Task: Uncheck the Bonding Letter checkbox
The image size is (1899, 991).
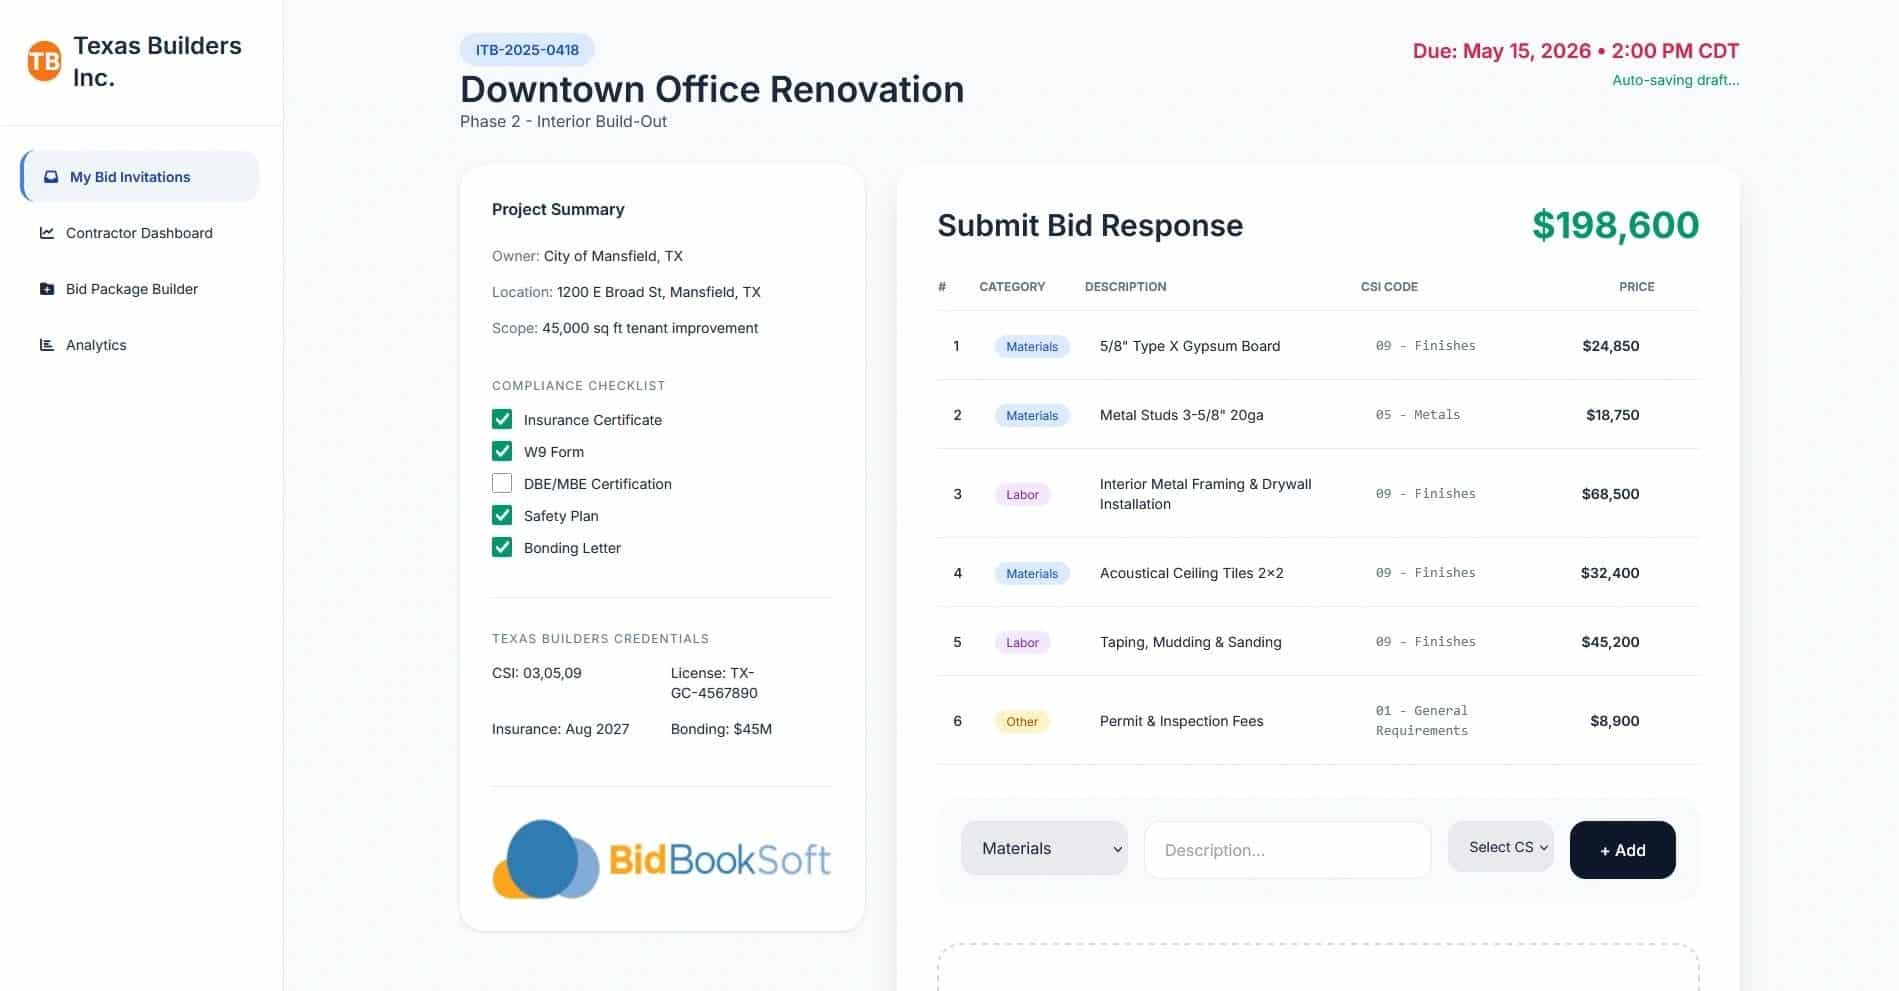Action: click(x=502, y=547)
